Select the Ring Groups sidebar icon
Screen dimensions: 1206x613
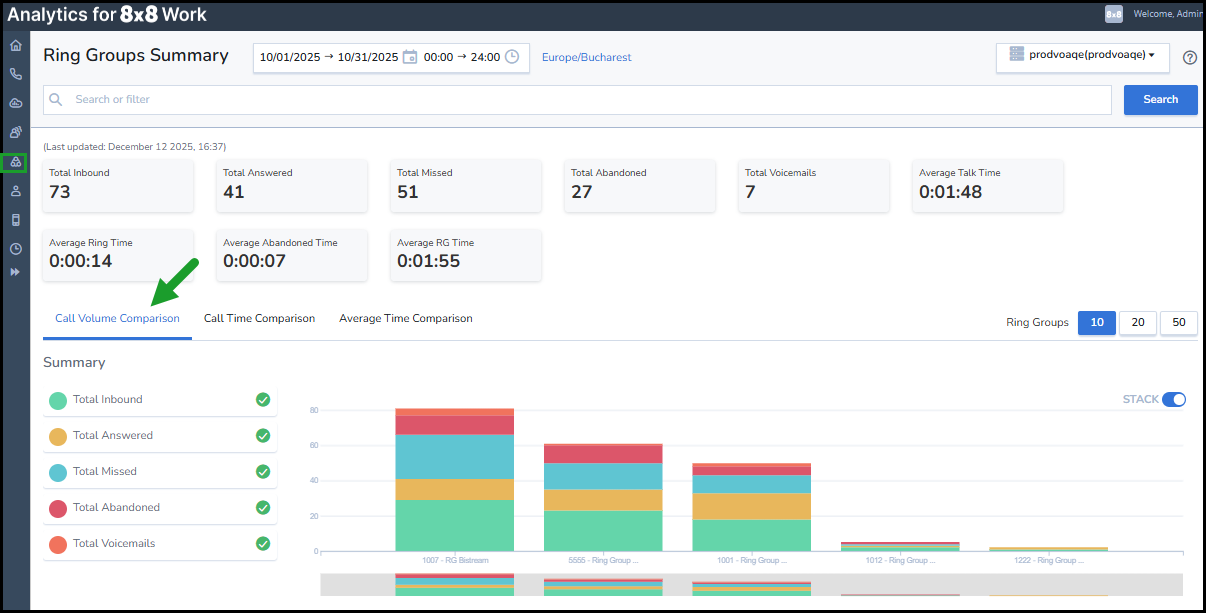click(15, 162)
